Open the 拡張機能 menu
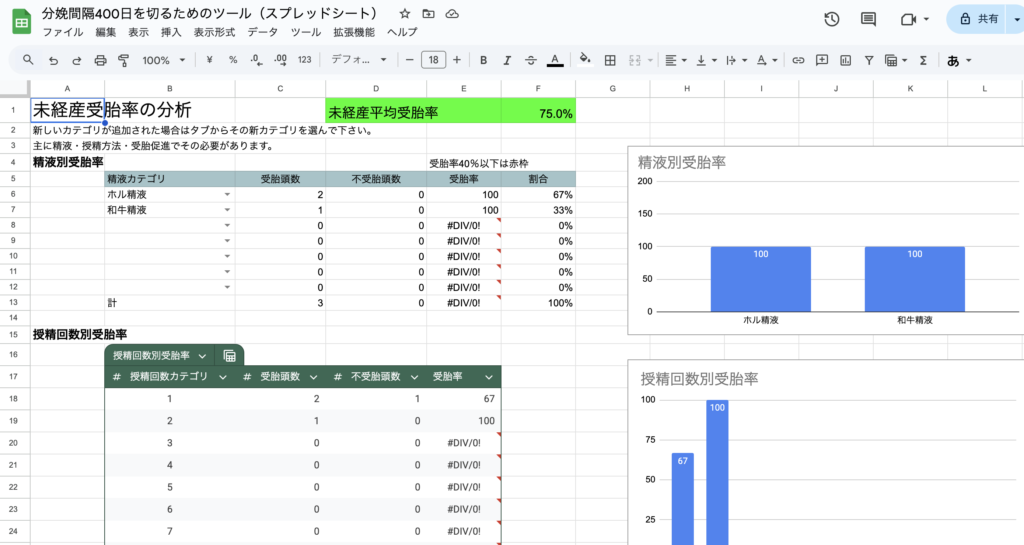Image resolution: width=1024 pixels, height=545 pixels. (353, 32)
